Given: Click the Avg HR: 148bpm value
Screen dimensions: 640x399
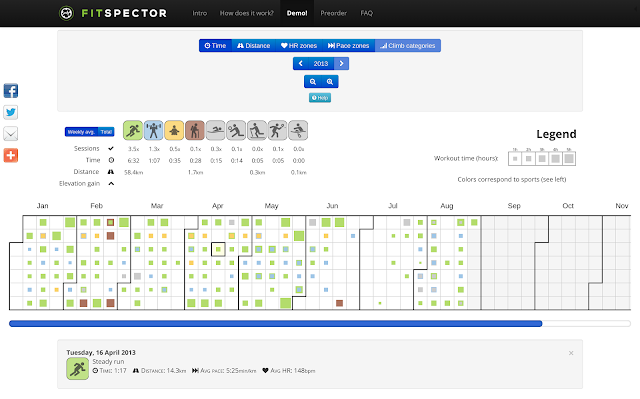Looking at the screenshot, I should 289,370.
